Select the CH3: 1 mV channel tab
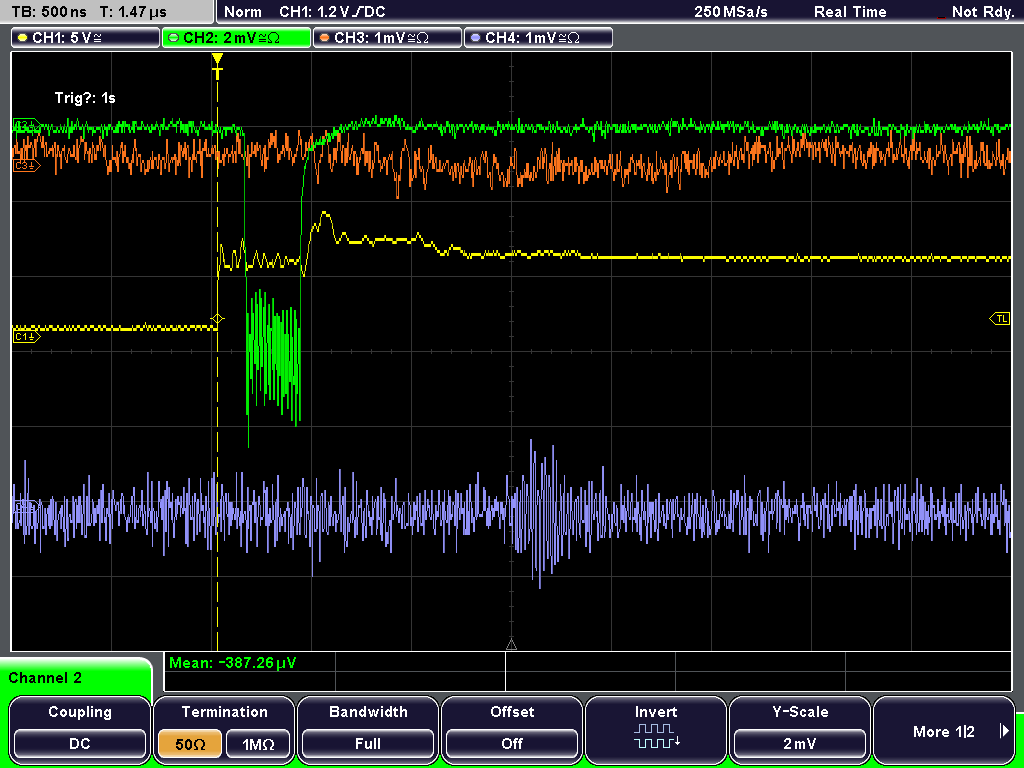 [x=387, y=38]
